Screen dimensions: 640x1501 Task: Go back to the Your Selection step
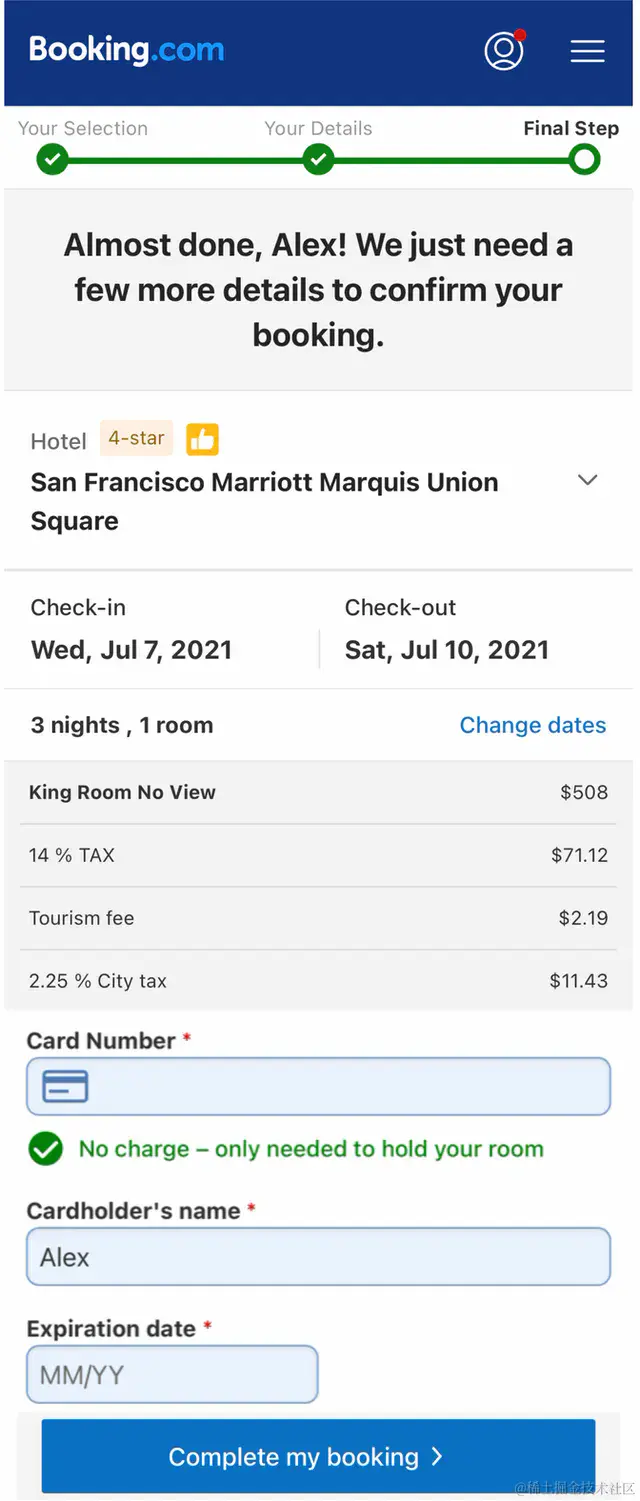click(52, 159)
